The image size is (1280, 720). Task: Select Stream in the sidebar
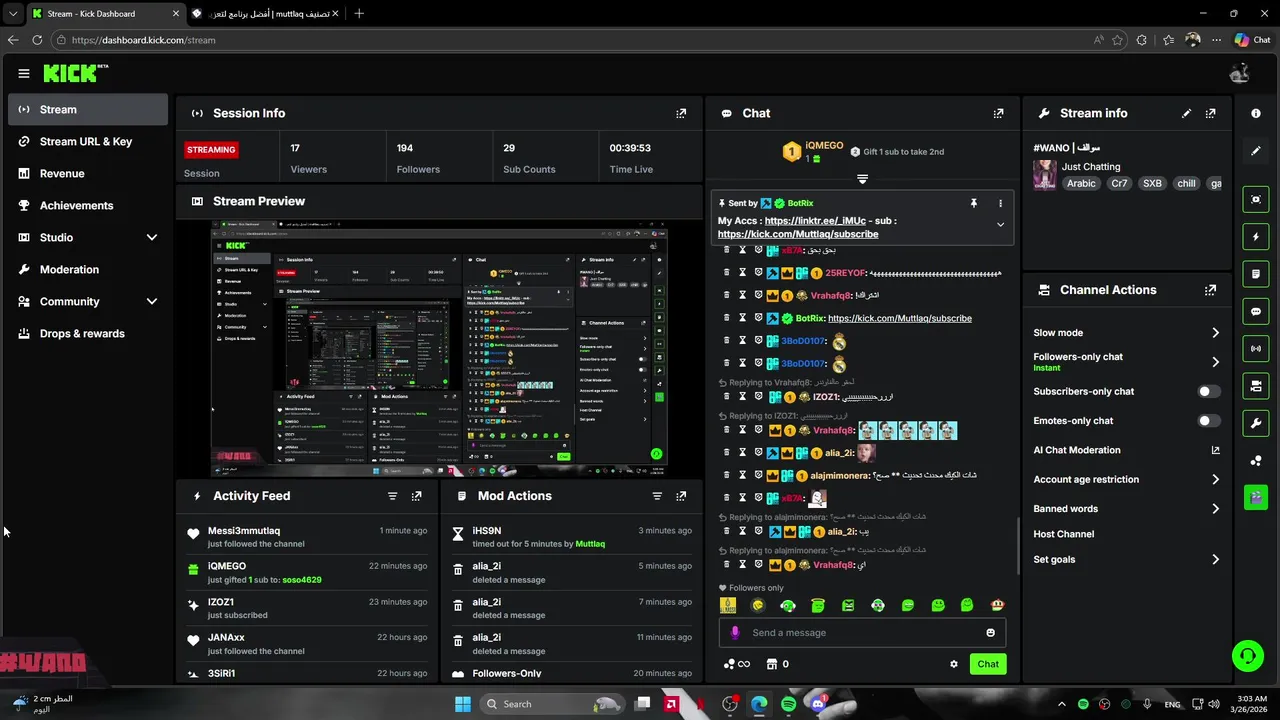click(88, 110)
